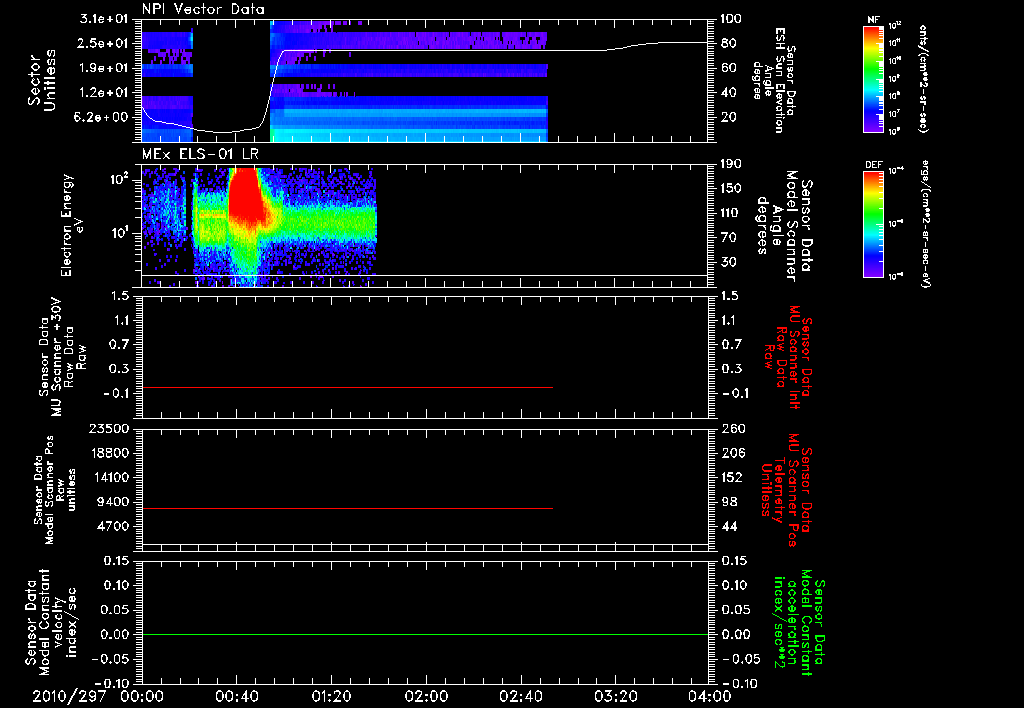Select the 'Model Scanner Pos Raw unitless' label
Image resolution: width=1024 pixels, height=708 pixels.
point(54,490)
